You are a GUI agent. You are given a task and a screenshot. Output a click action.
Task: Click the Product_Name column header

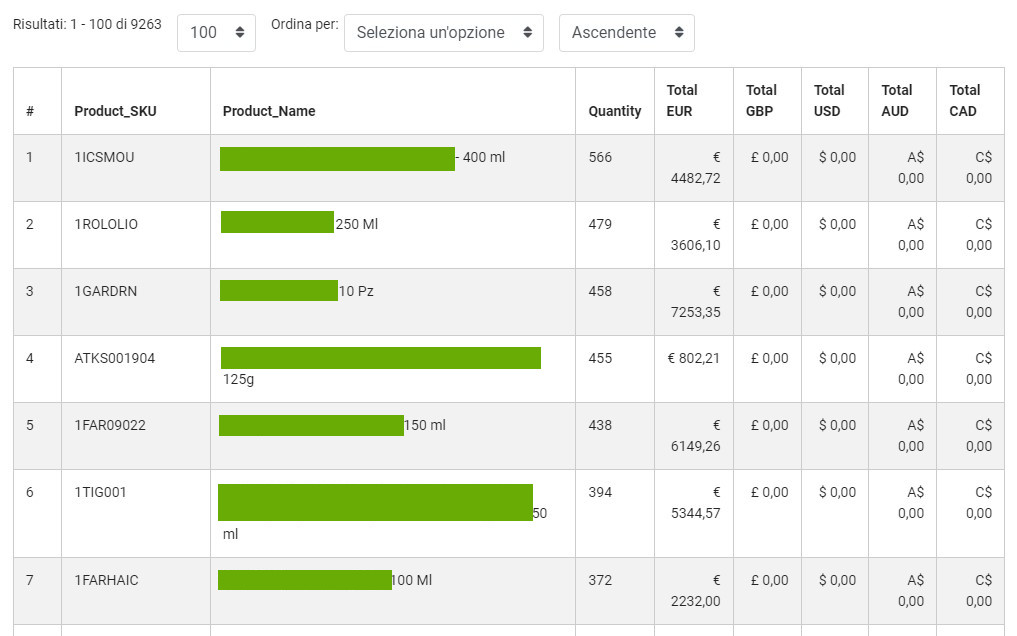tap(269, 111)
